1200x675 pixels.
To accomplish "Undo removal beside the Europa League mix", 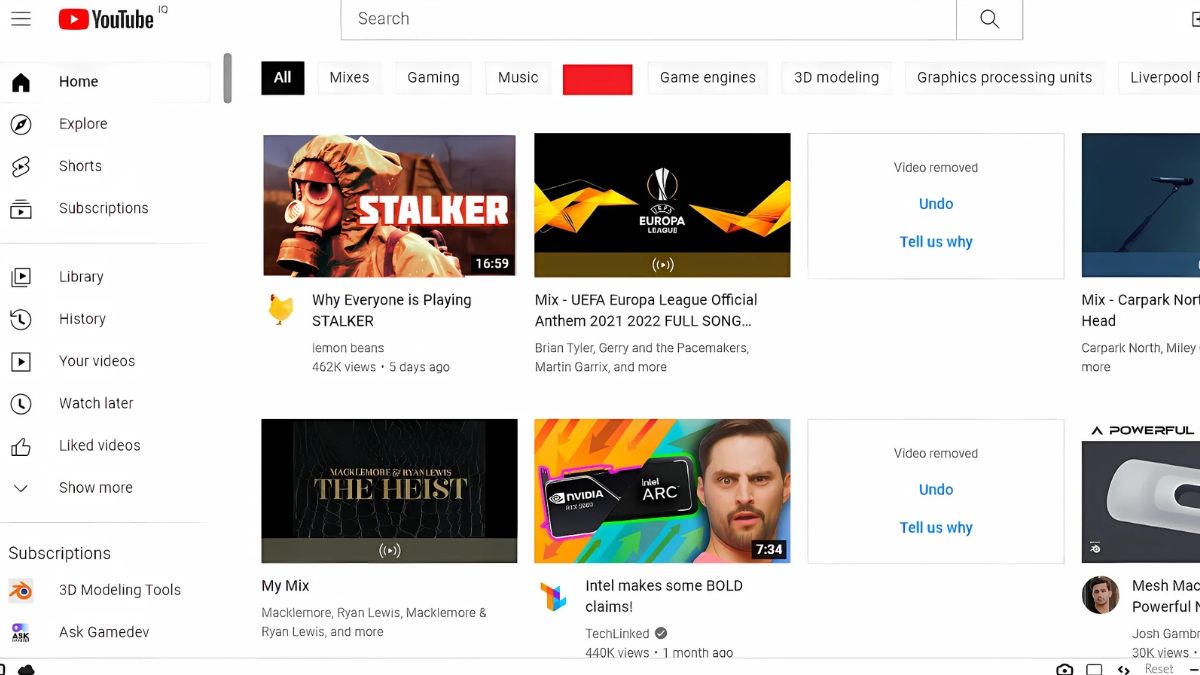I will [x=936, y=204].
